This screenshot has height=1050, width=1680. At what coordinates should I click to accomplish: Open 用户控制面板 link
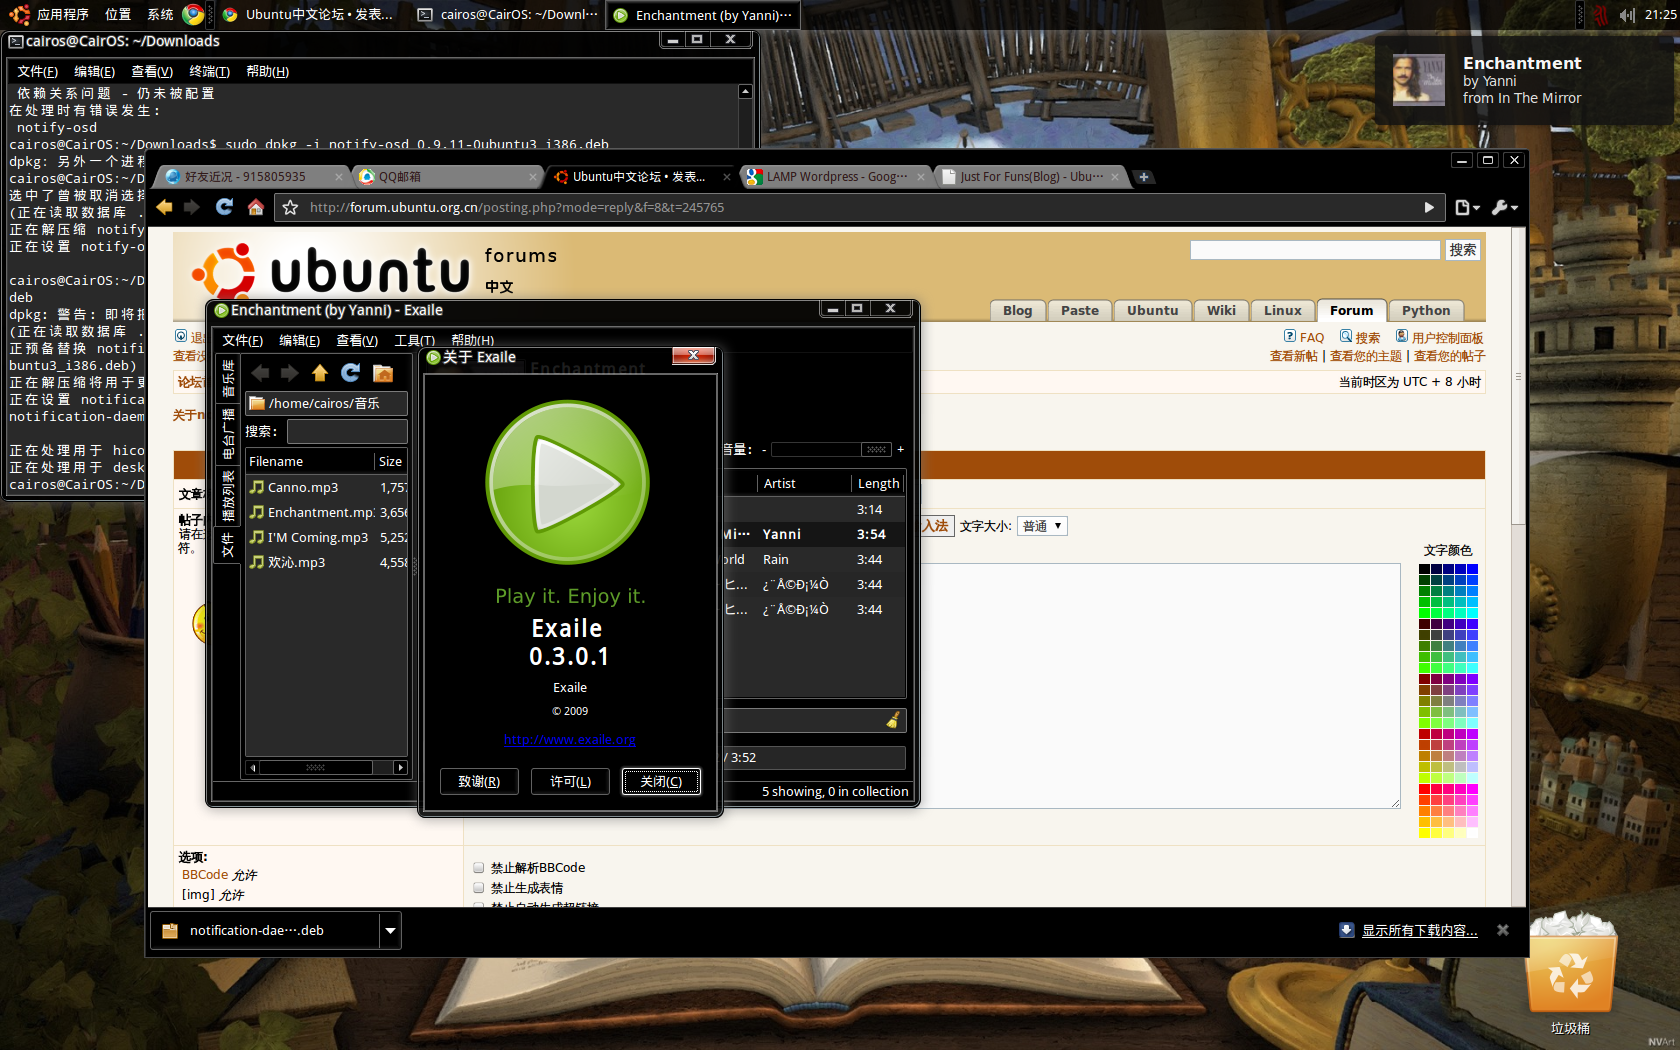point(1440,337)
